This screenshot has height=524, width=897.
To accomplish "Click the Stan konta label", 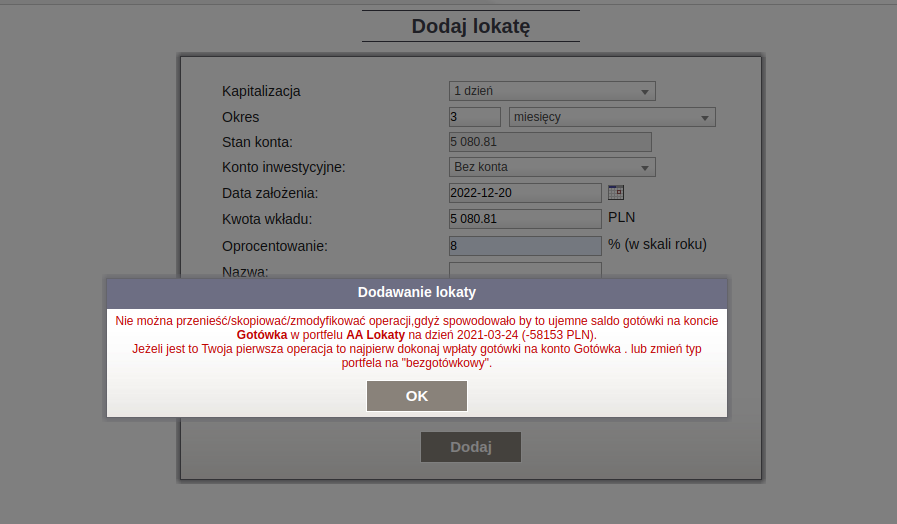I will 257,142.
